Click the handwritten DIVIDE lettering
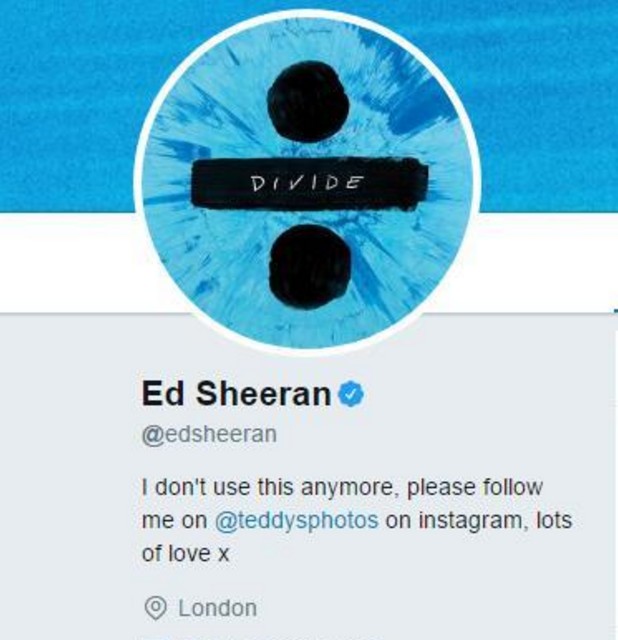Viewport: 618px width, 640px height. click(307, 183)
